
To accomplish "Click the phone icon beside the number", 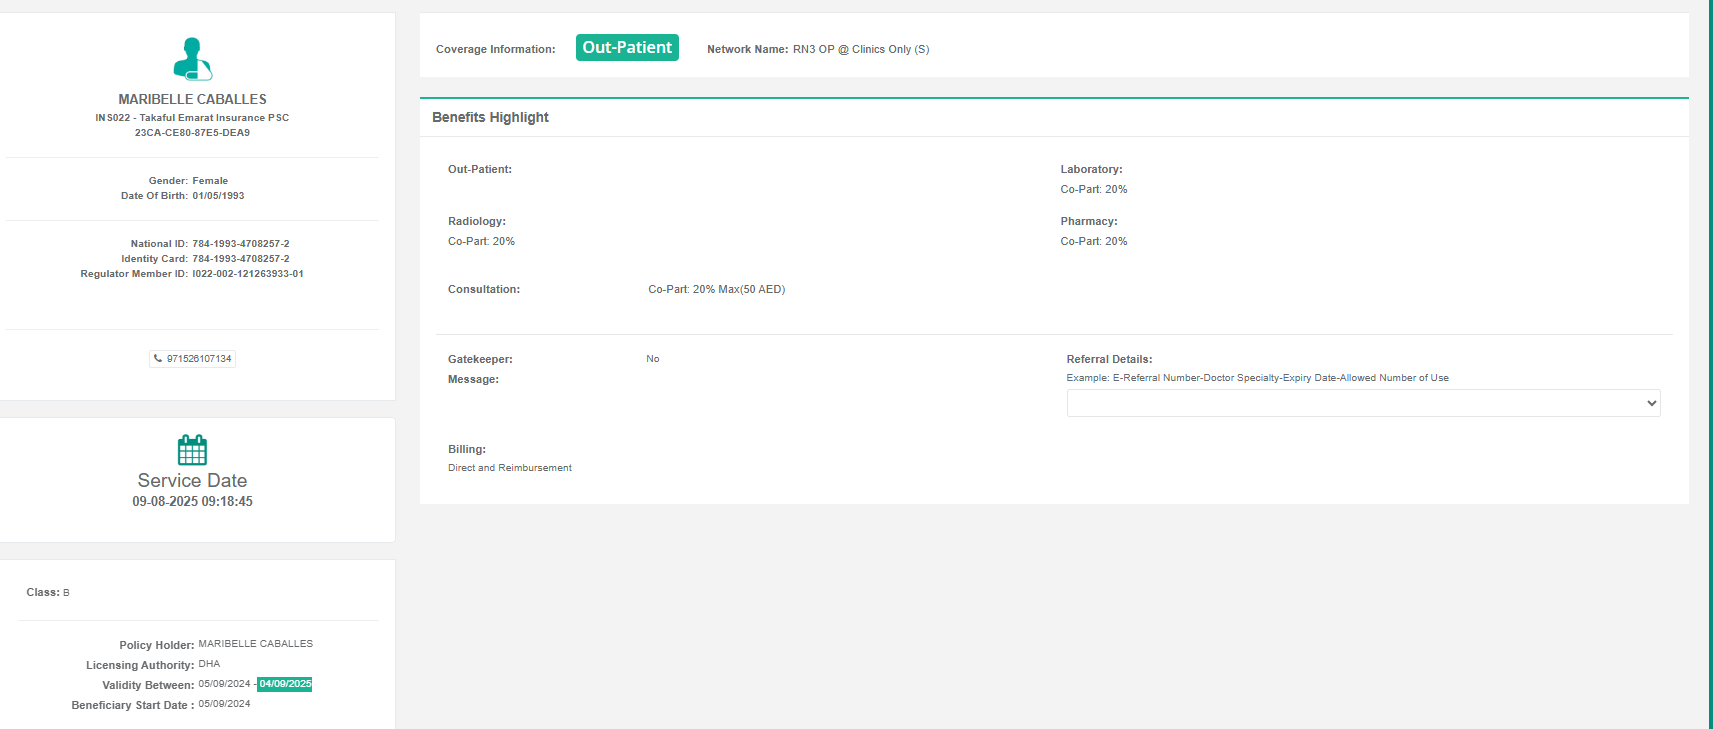I will 158,359.
